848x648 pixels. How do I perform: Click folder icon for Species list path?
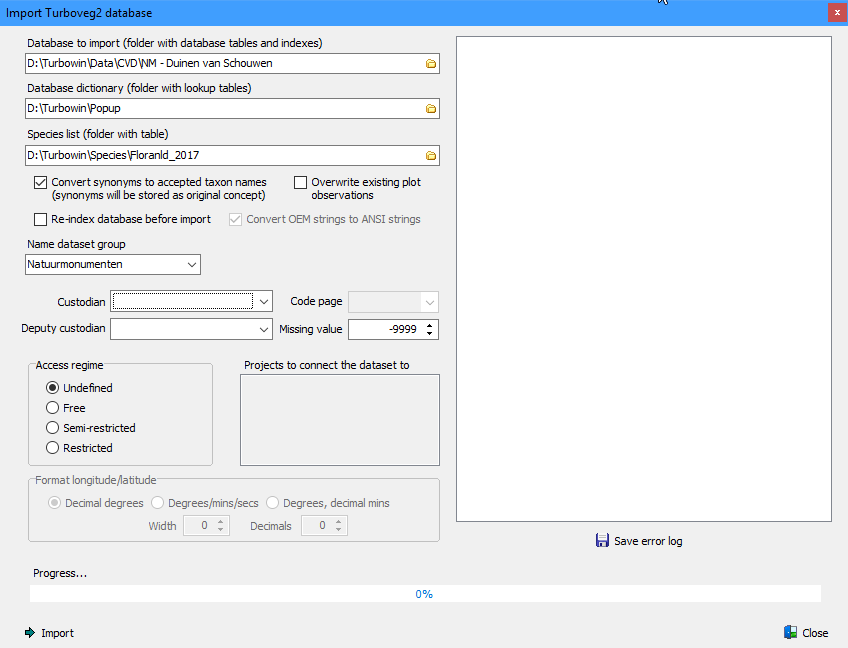click(x=431, y=155)
